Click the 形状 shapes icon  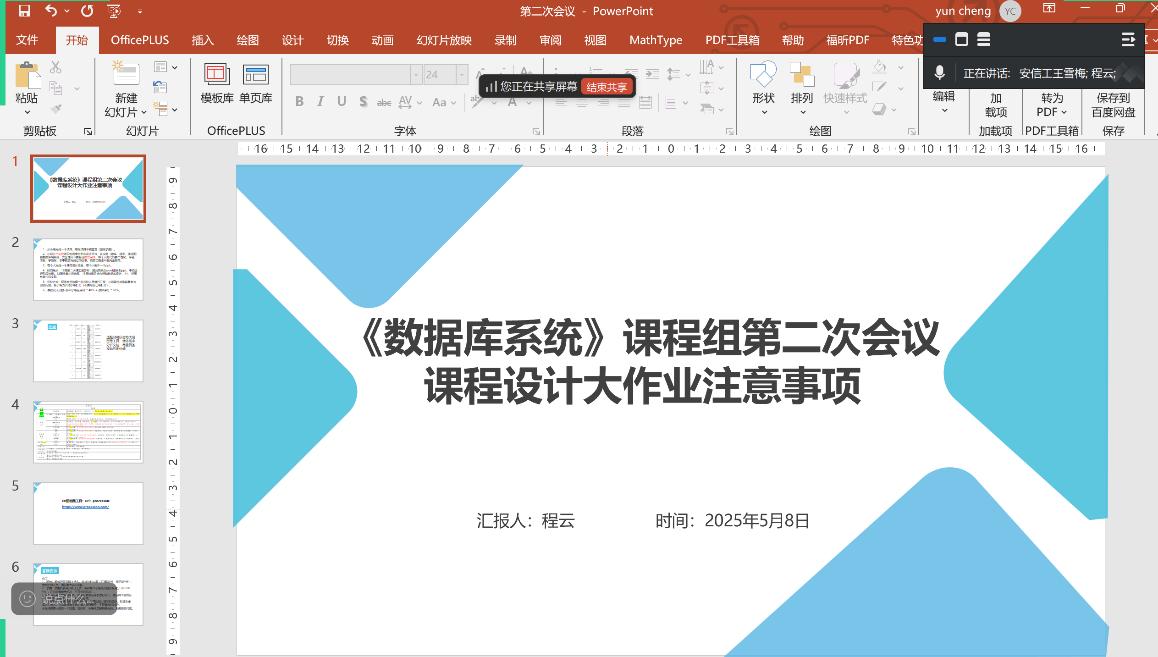coord(763,83)
